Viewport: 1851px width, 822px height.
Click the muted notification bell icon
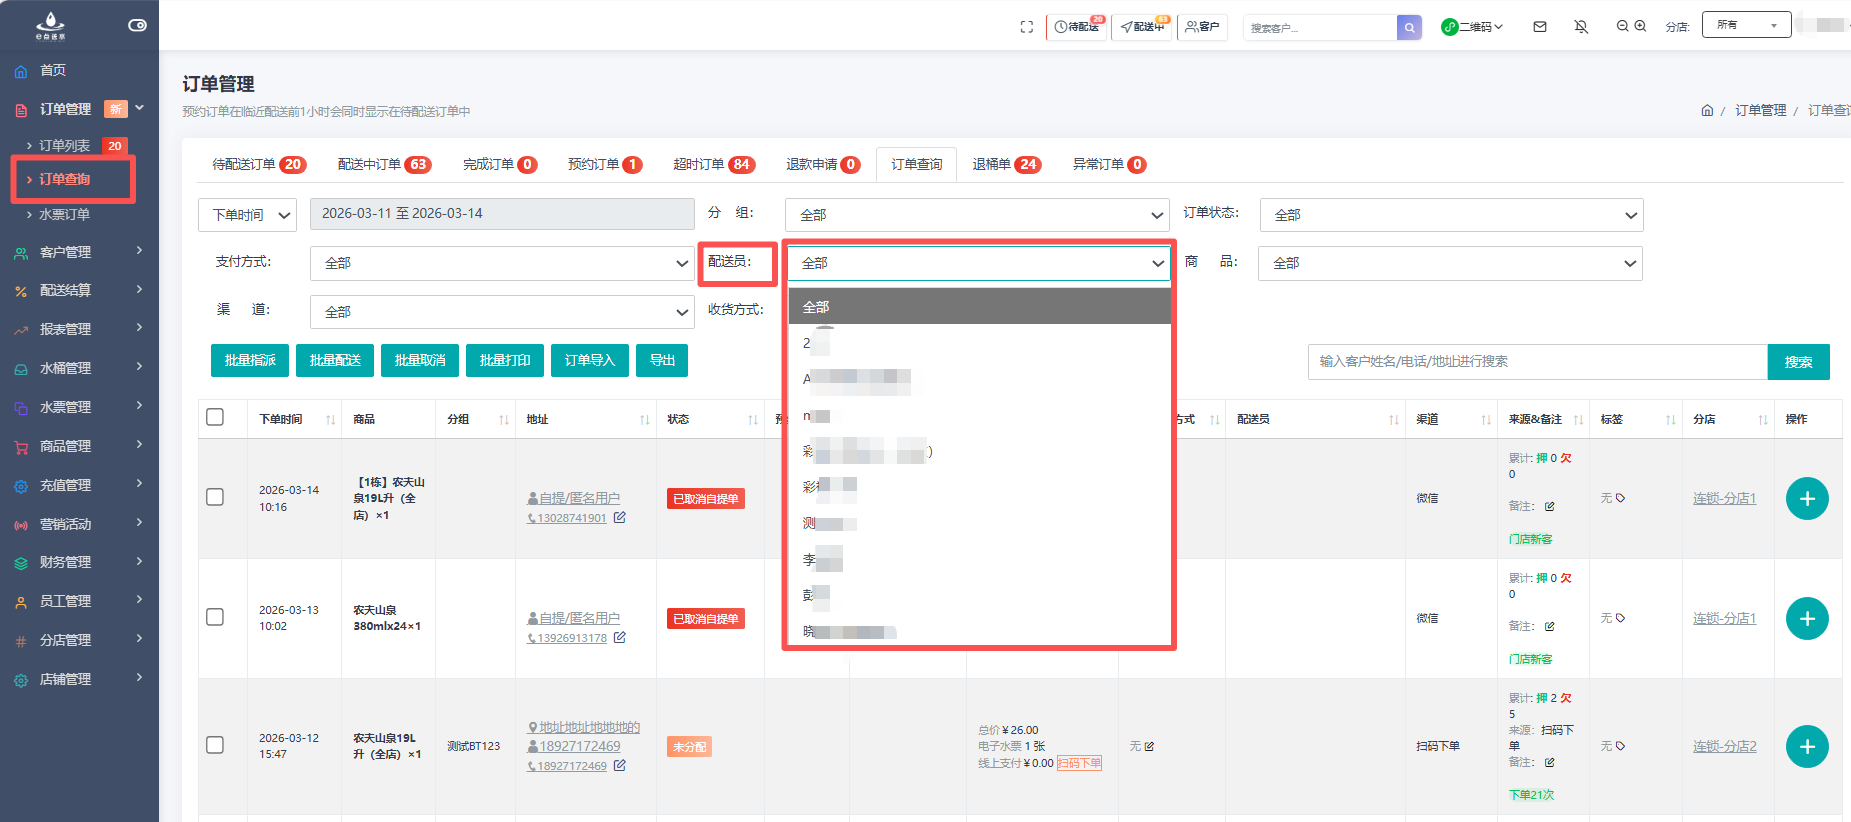[x=1581, y=27]
